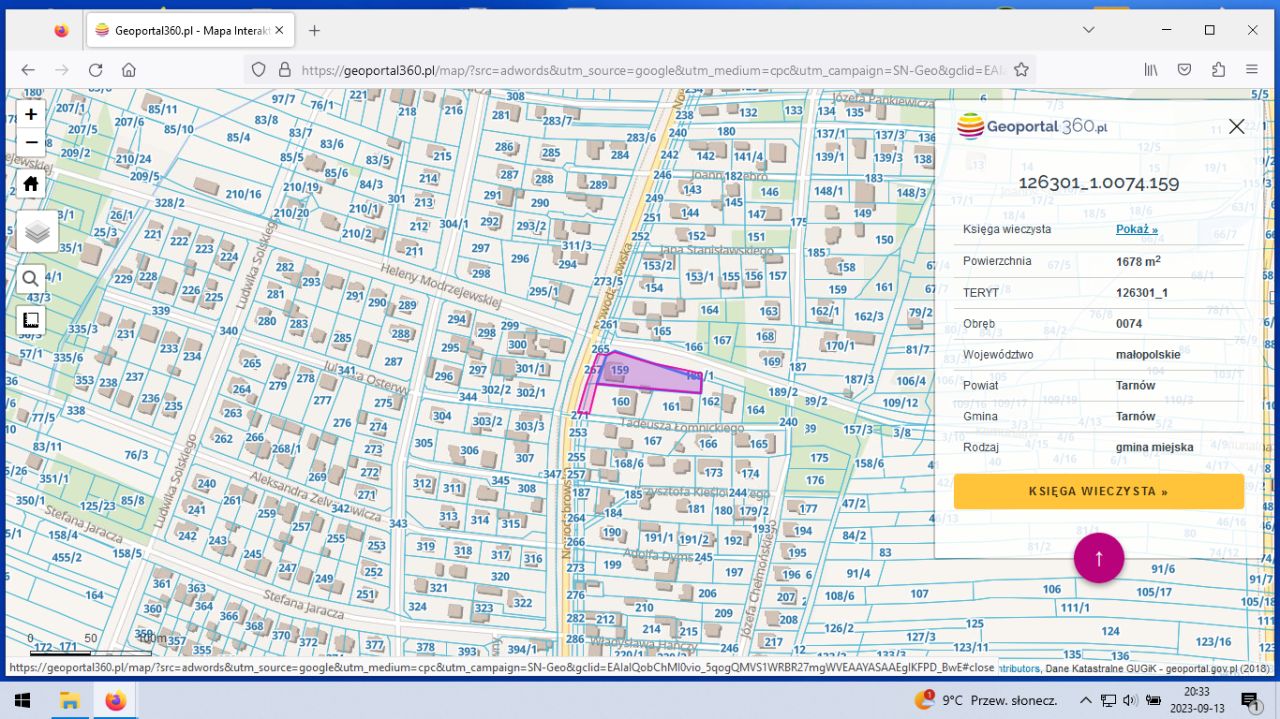Click the purple scroll-up arrow button
The image size is (1280, 719).
tap(1098, 558)
